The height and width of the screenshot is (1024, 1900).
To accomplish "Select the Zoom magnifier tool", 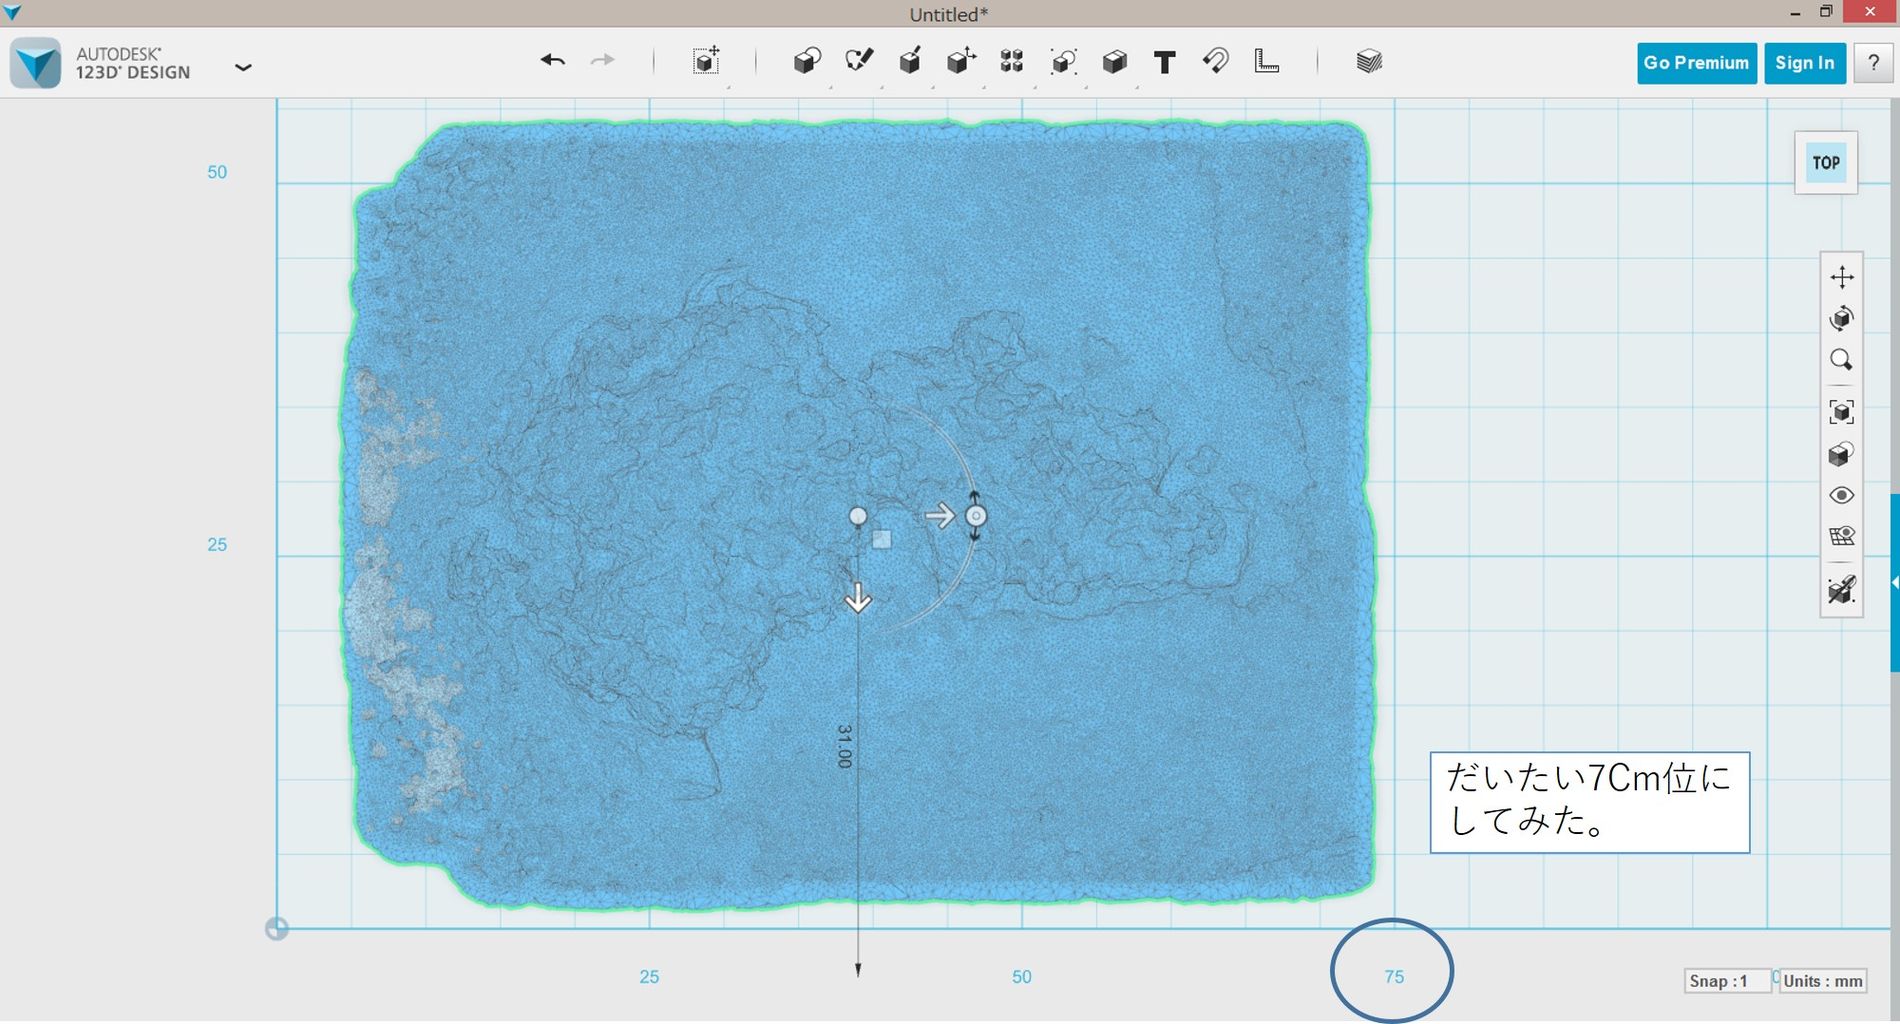I will point(1842,360).
